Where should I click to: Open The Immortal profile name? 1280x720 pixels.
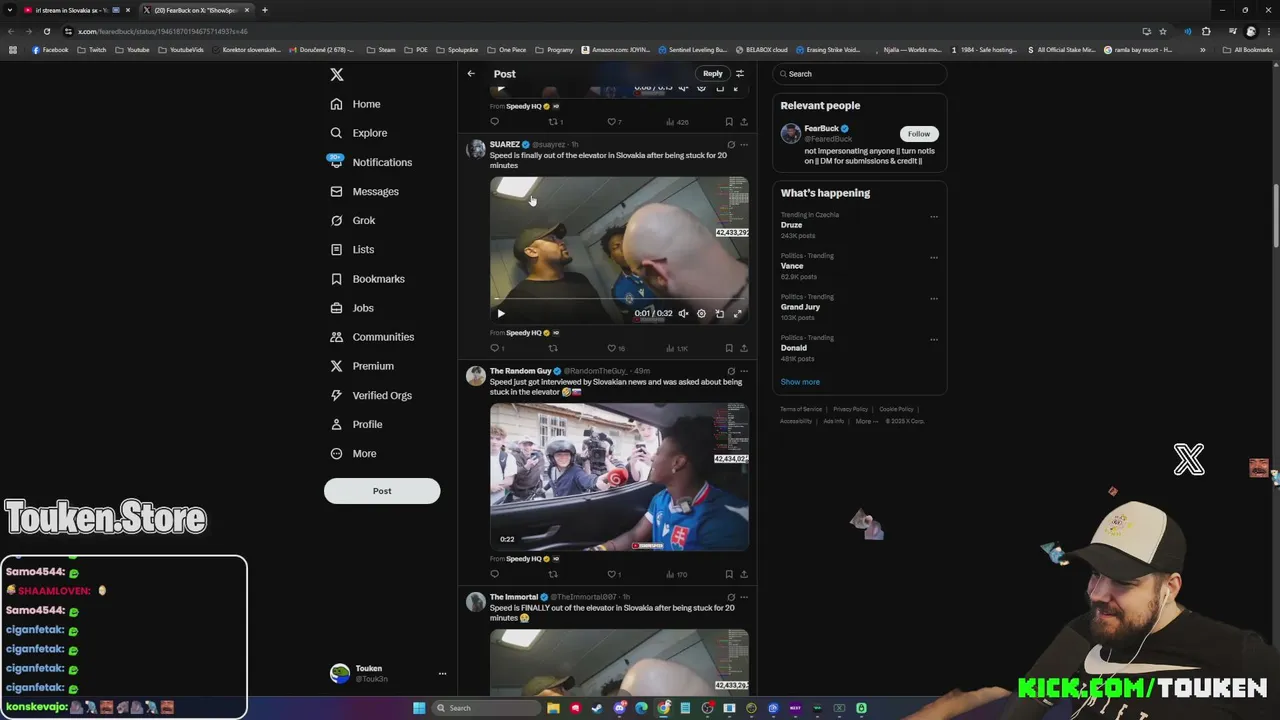pos(514,597)
